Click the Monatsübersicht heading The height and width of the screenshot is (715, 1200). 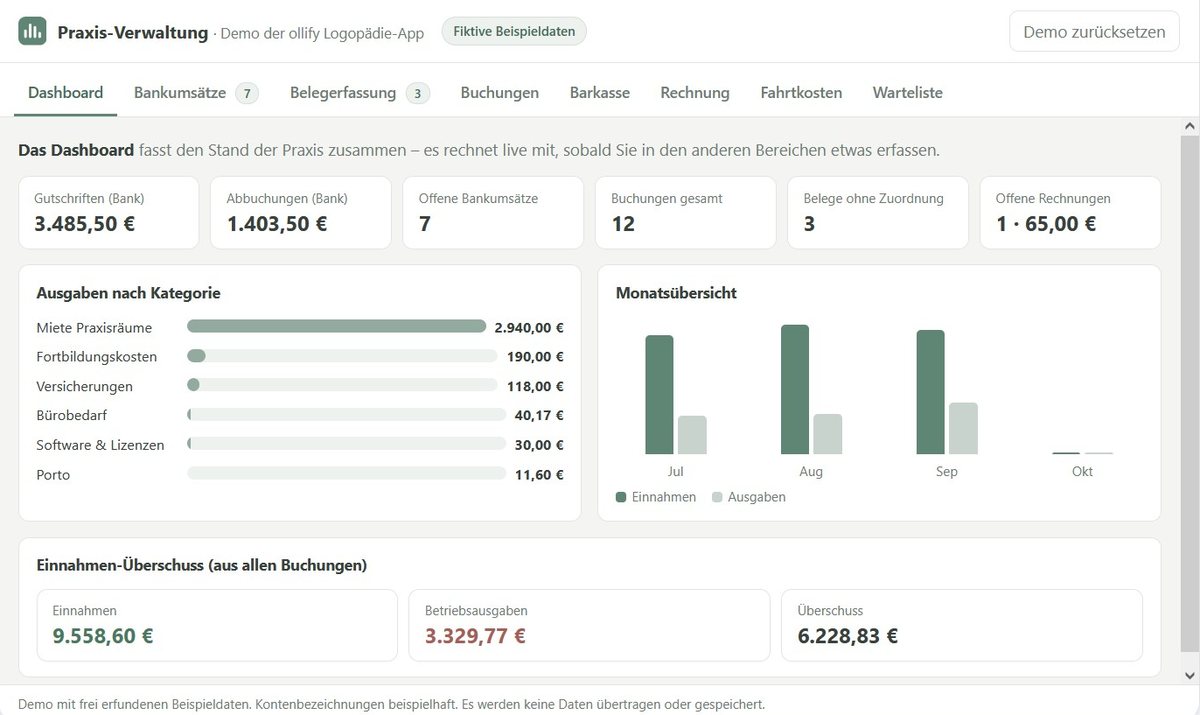tap(676, 293)
